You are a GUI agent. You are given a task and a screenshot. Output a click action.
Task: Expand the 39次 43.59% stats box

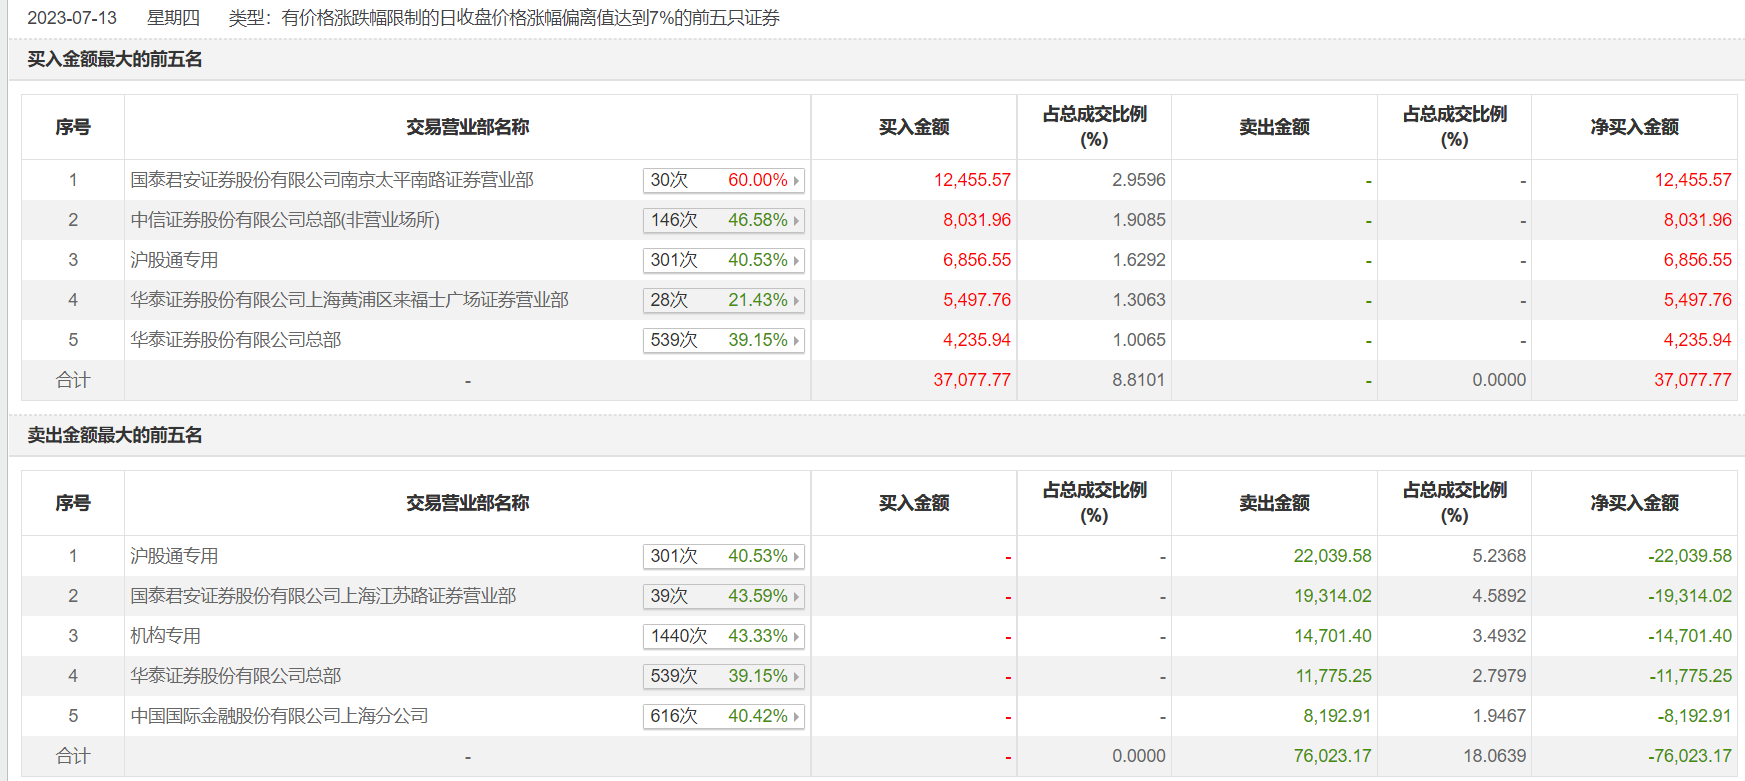(724, 596)
